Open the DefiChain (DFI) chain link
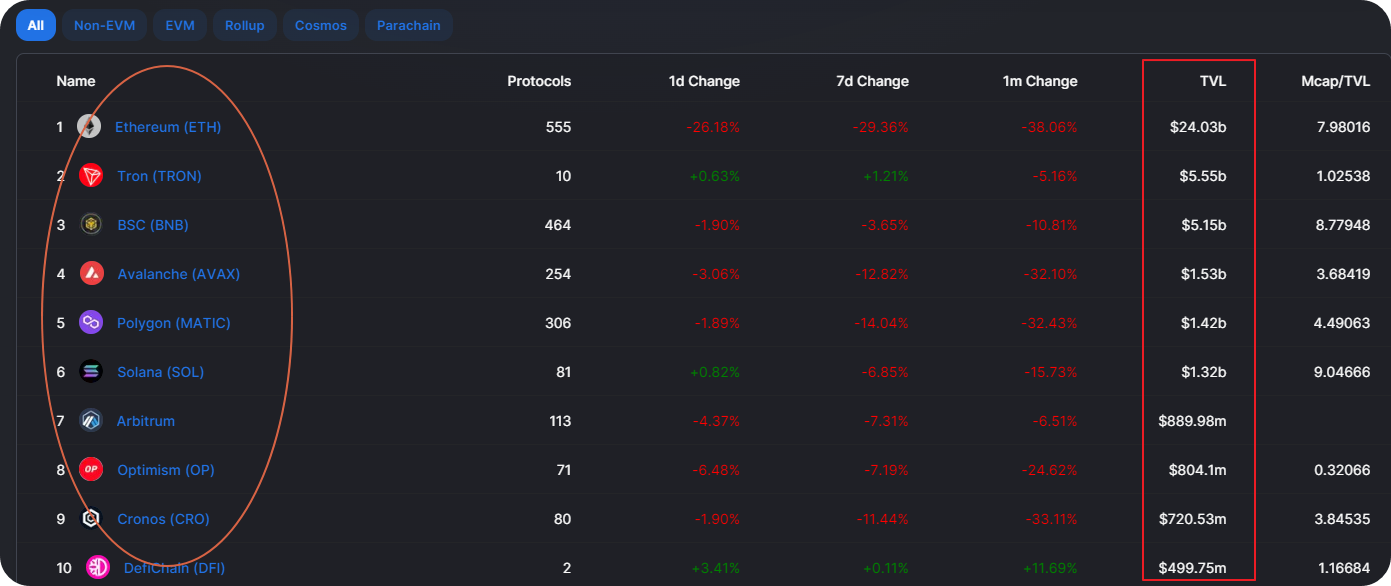1391x586 pixels. (x=175, y=568)
